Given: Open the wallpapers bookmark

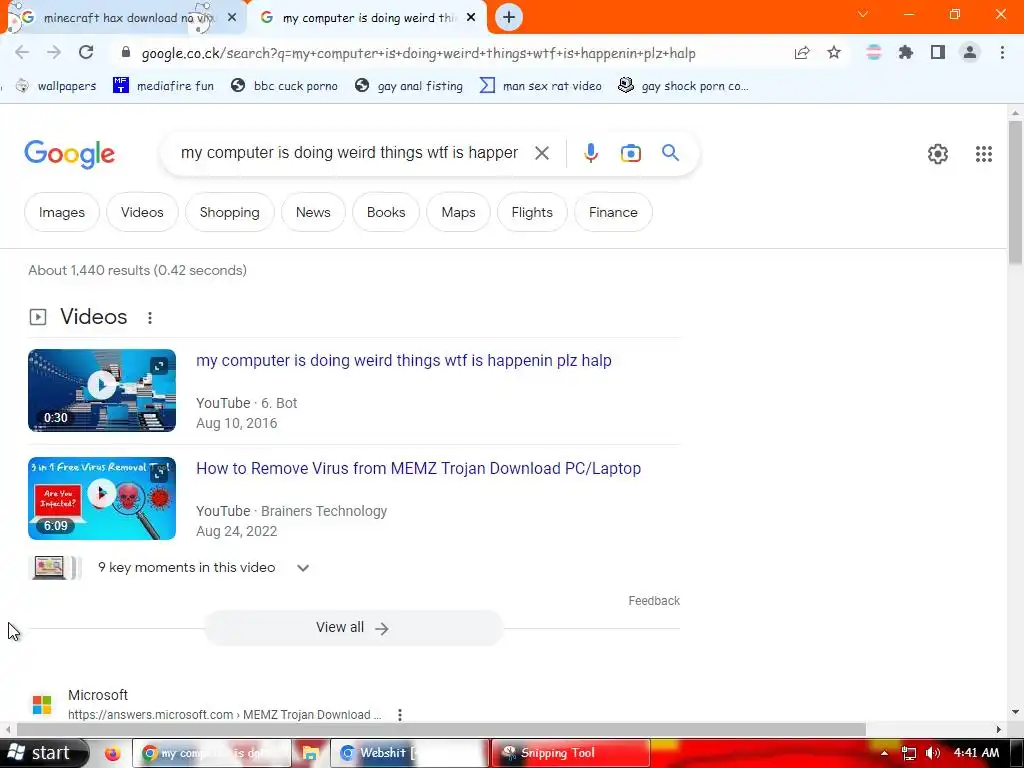Looking at the screenshot, I should [x=56, y=86].
